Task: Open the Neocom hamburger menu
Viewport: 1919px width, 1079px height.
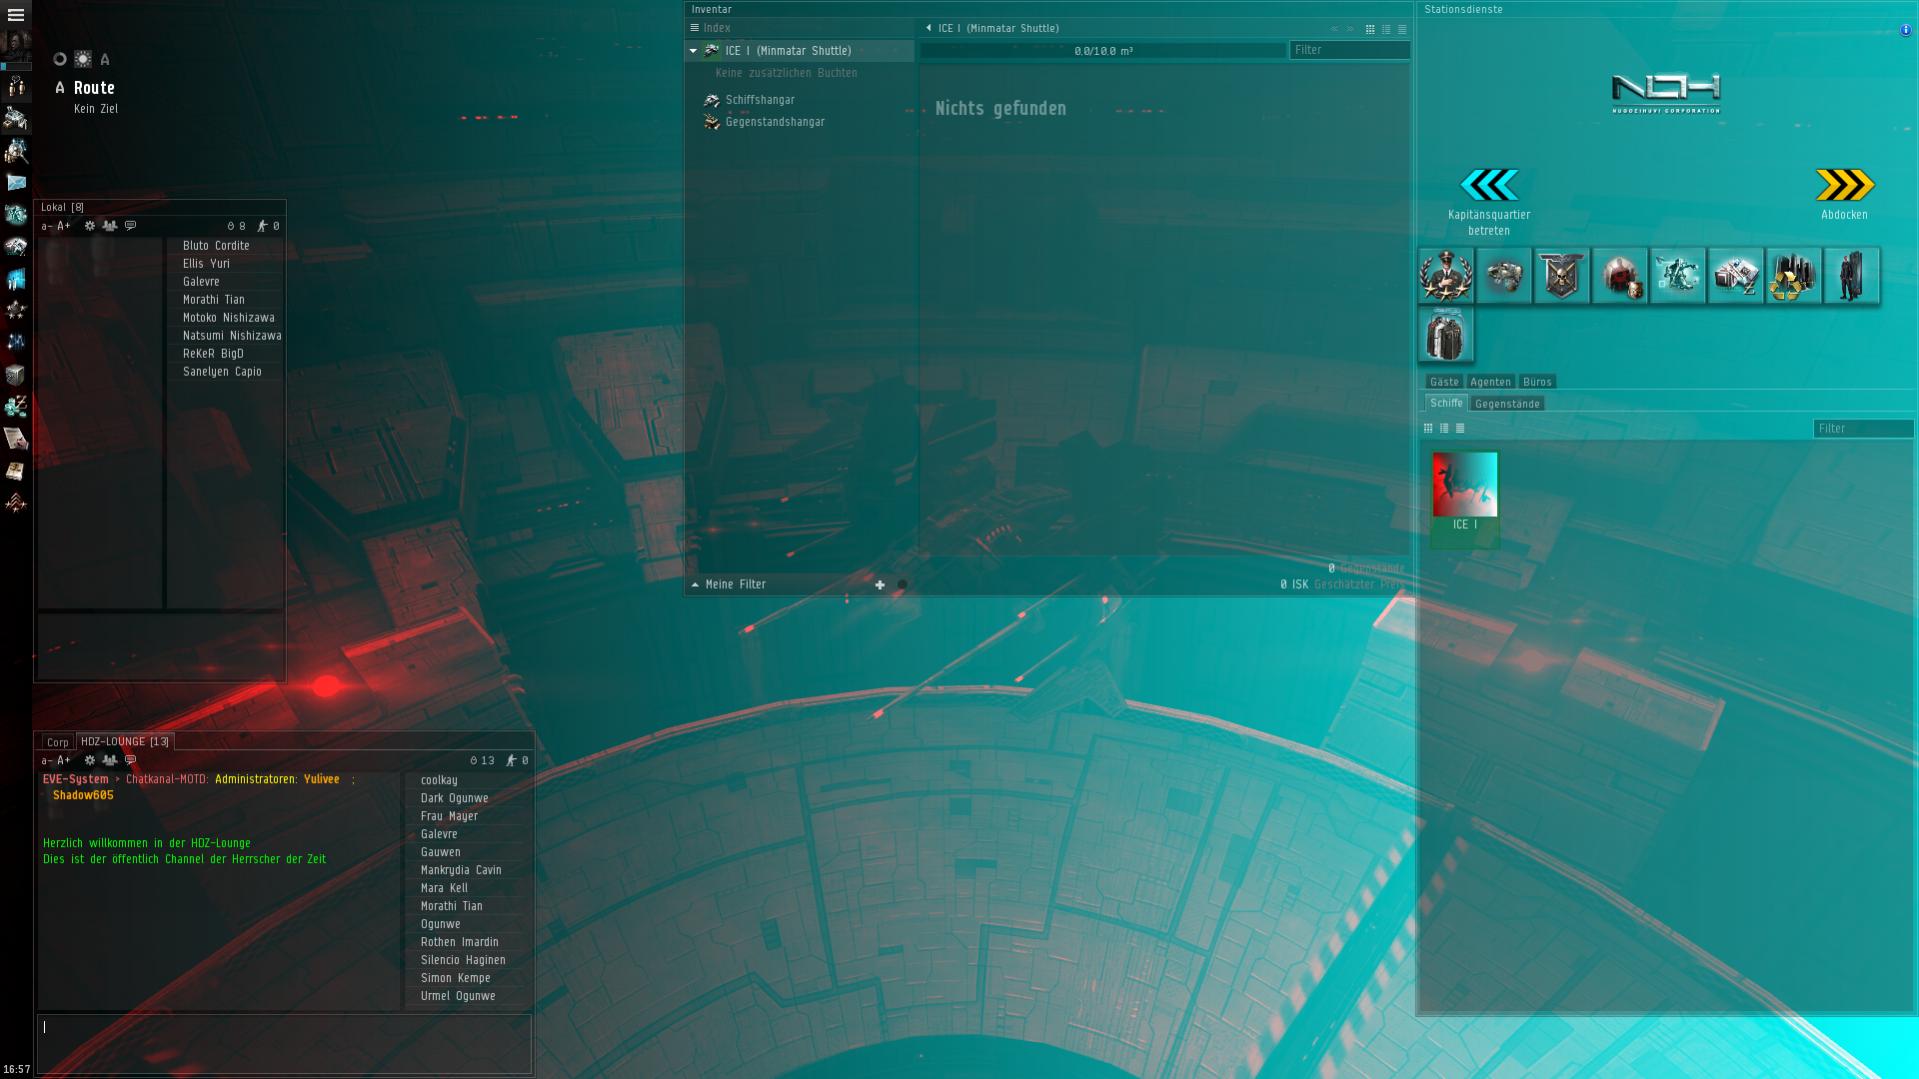Action: pyautogui.click(x=16, y=15)
